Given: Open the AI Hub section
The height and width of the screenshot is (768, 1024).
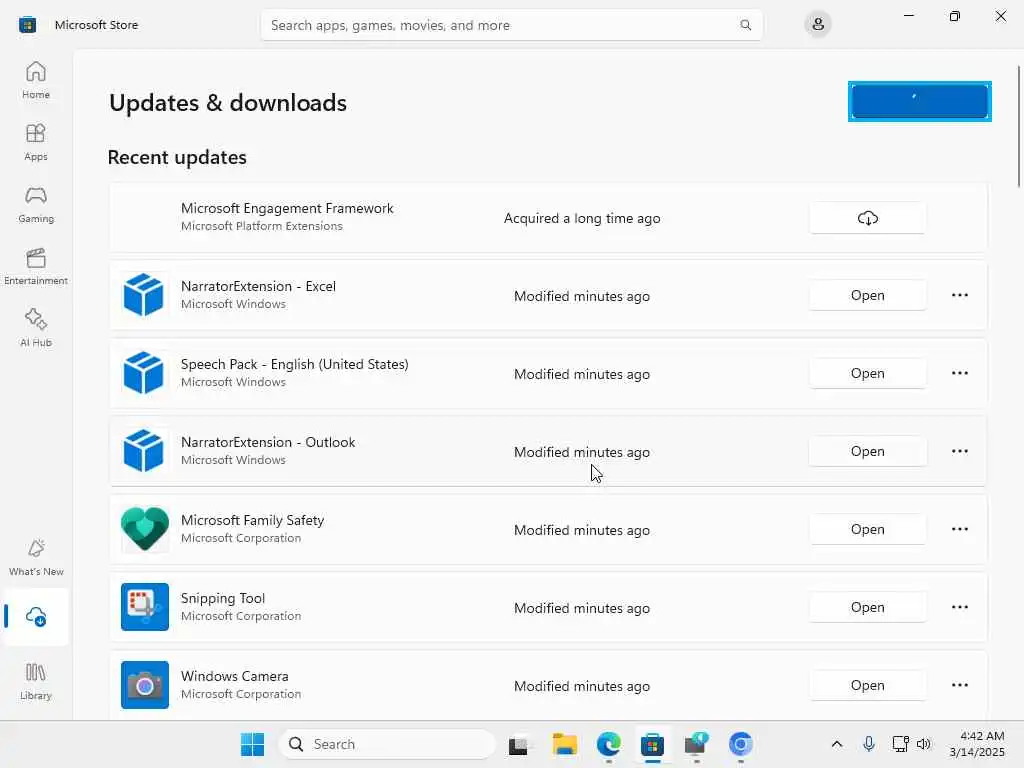Looking at the screenshot, I should pyautogui.click(x=36, y=328).
